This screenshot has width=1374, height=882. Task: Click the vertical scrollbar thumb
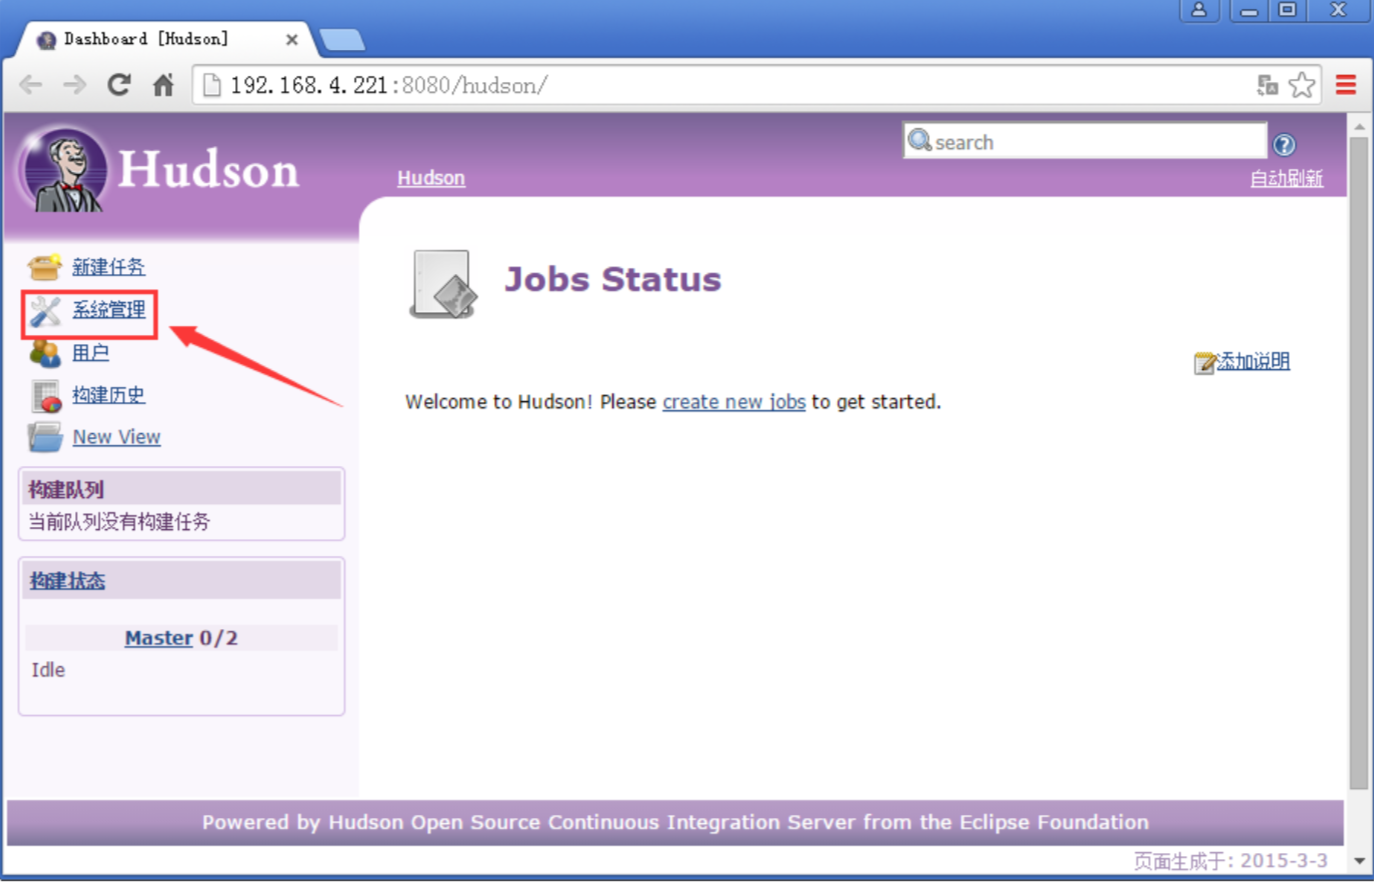point(1358,463)
